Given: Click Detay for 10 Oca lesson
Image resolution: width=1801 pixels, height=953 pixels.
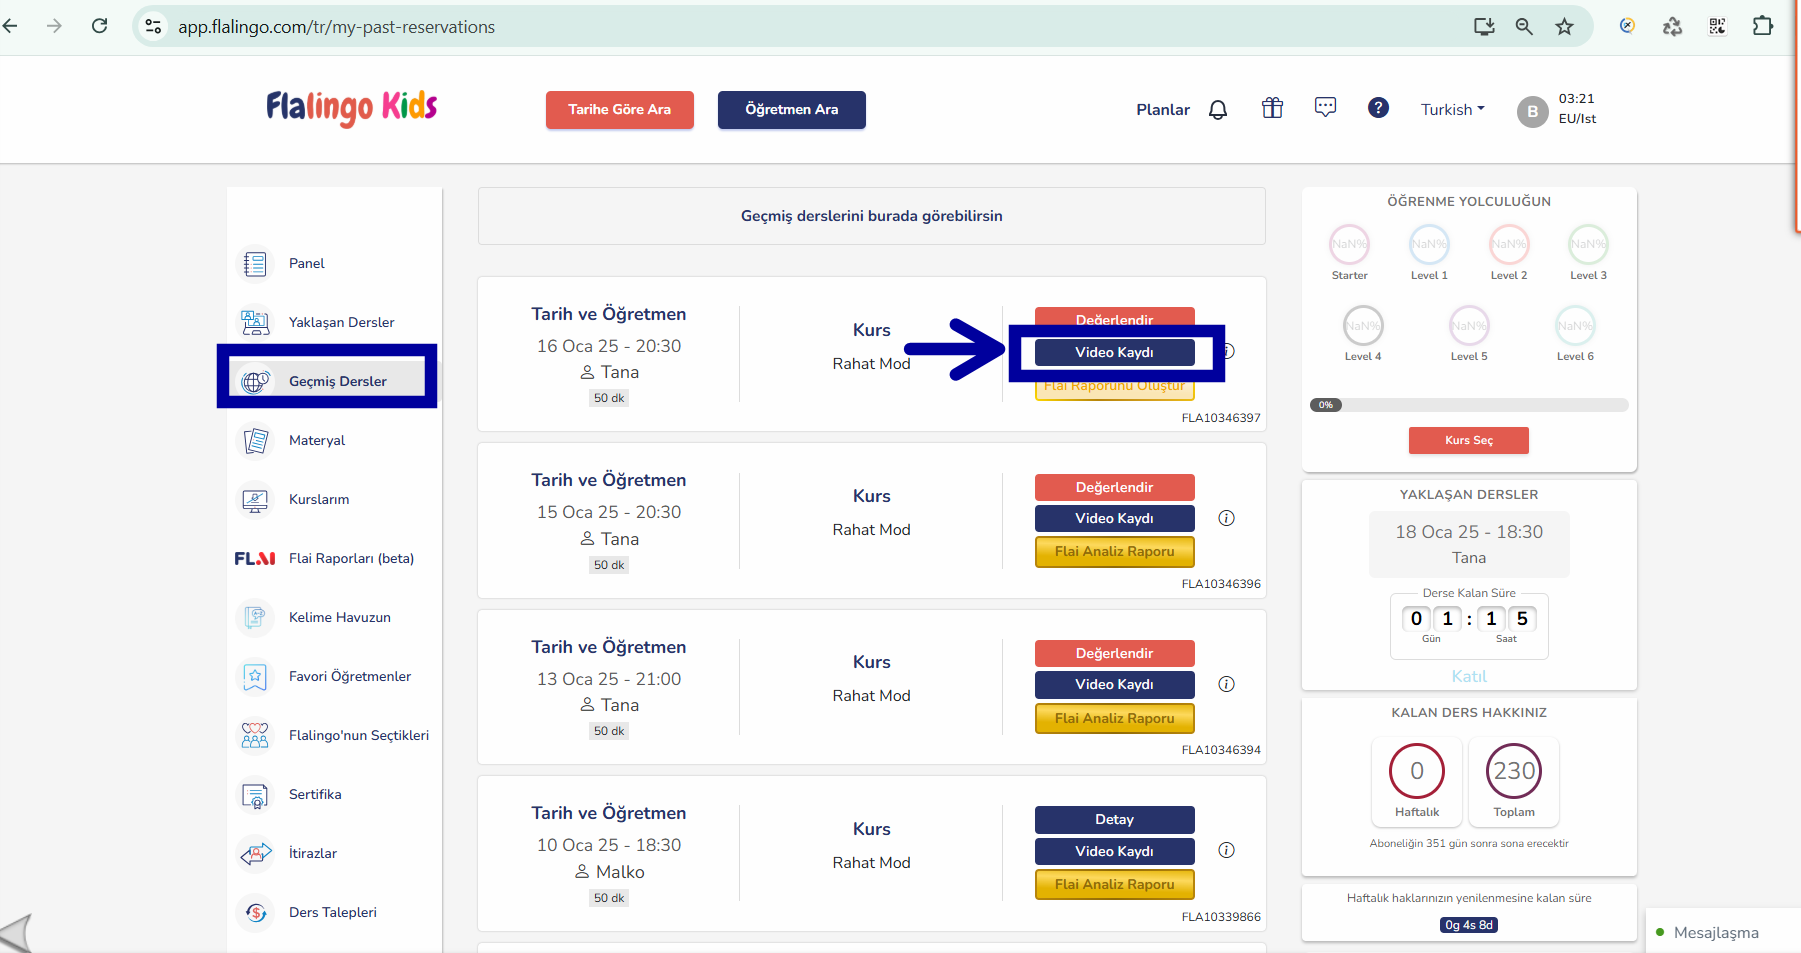Looking at the screenshot, I should [1114, 819].
